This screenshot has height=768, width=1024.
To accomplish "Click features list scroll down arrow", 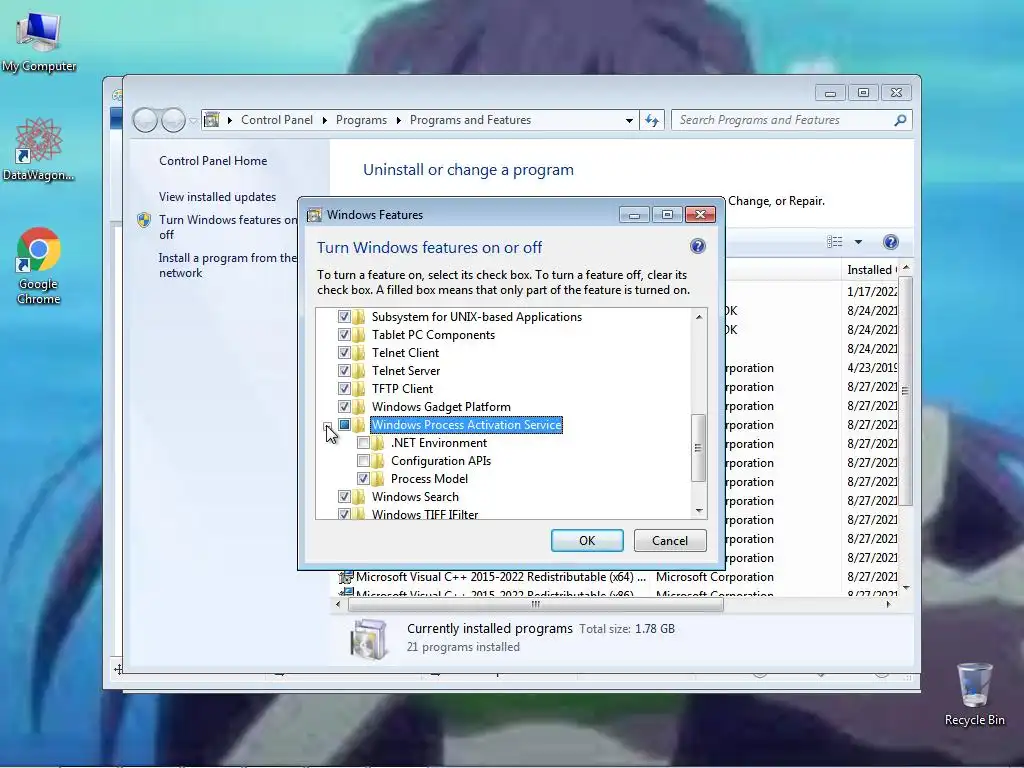I will coord(699,511).
